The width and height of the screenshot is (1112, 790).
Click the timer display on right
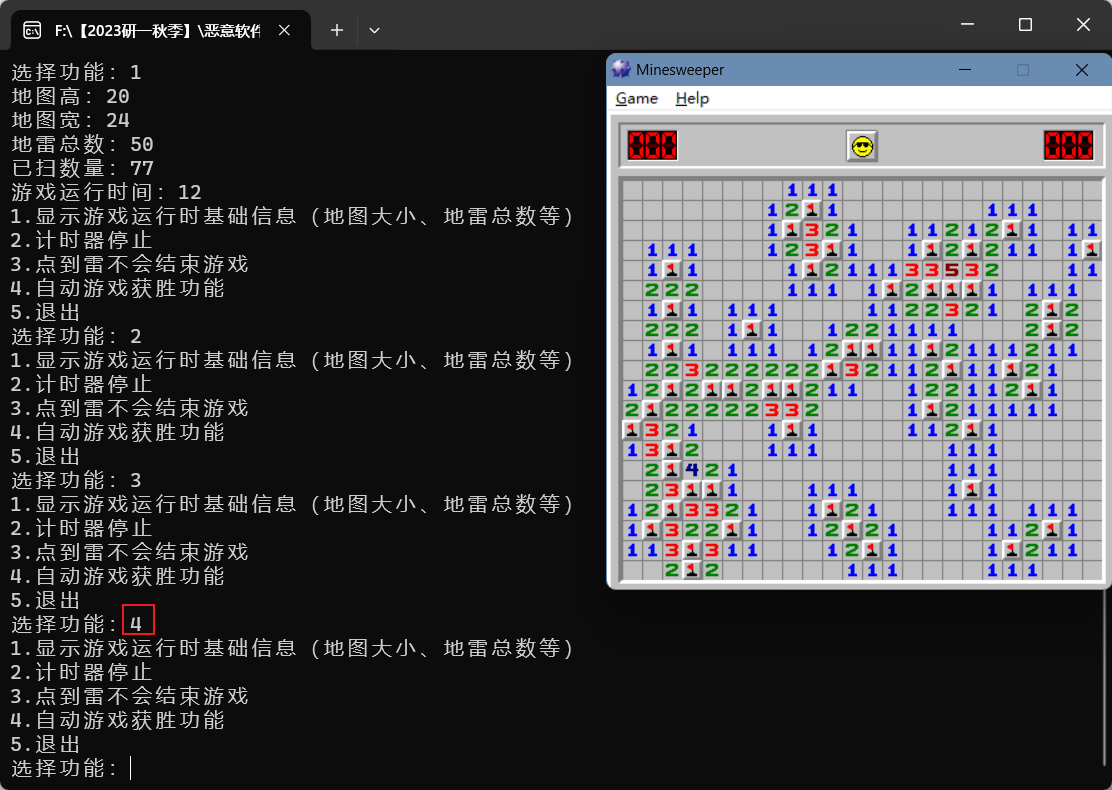[1068, 146]
